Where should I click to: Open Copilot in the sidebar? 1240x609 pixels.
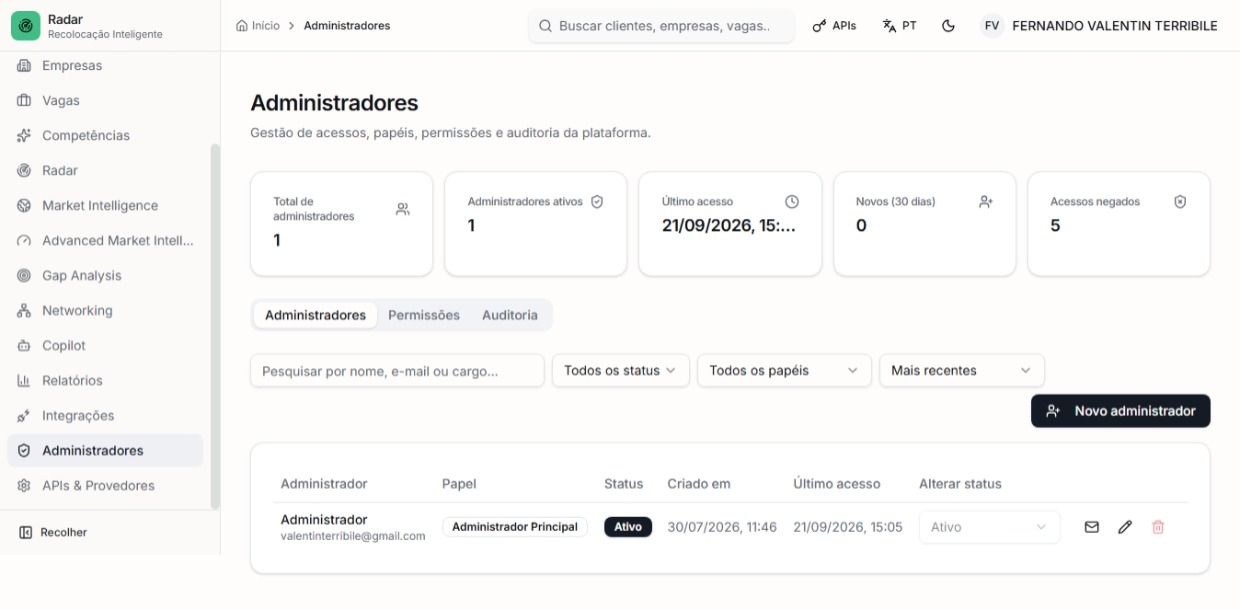[105, 346]
